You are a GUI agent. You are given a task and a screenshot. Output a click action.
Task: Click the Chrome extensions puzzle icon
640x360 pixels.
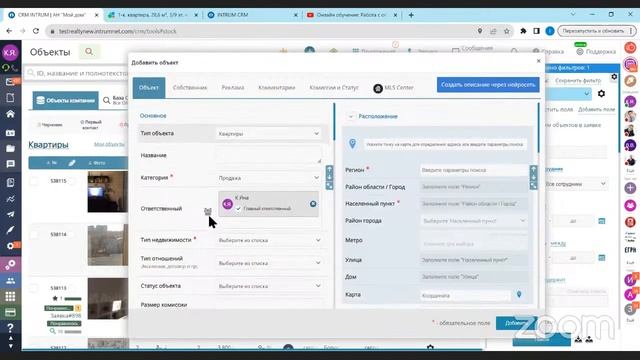click(523, 31)
